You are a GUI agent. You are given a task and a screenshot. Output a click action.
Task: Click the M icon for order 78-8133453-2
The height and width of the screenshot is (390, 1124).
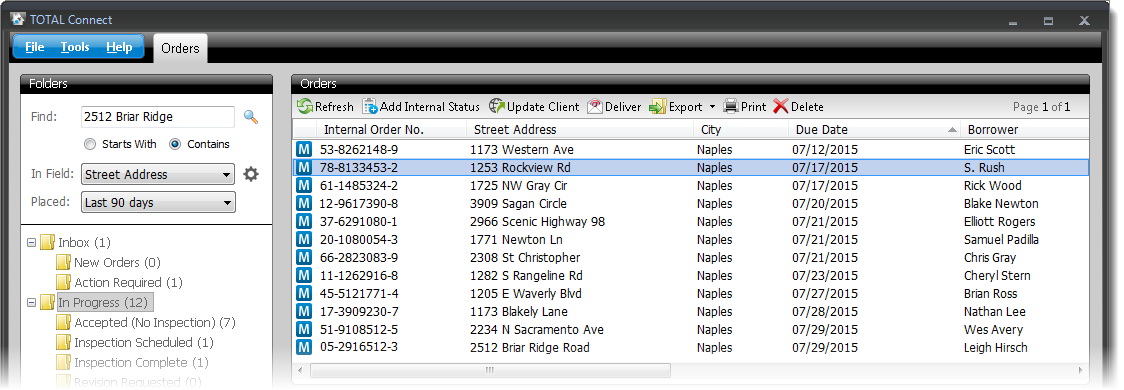304,168
